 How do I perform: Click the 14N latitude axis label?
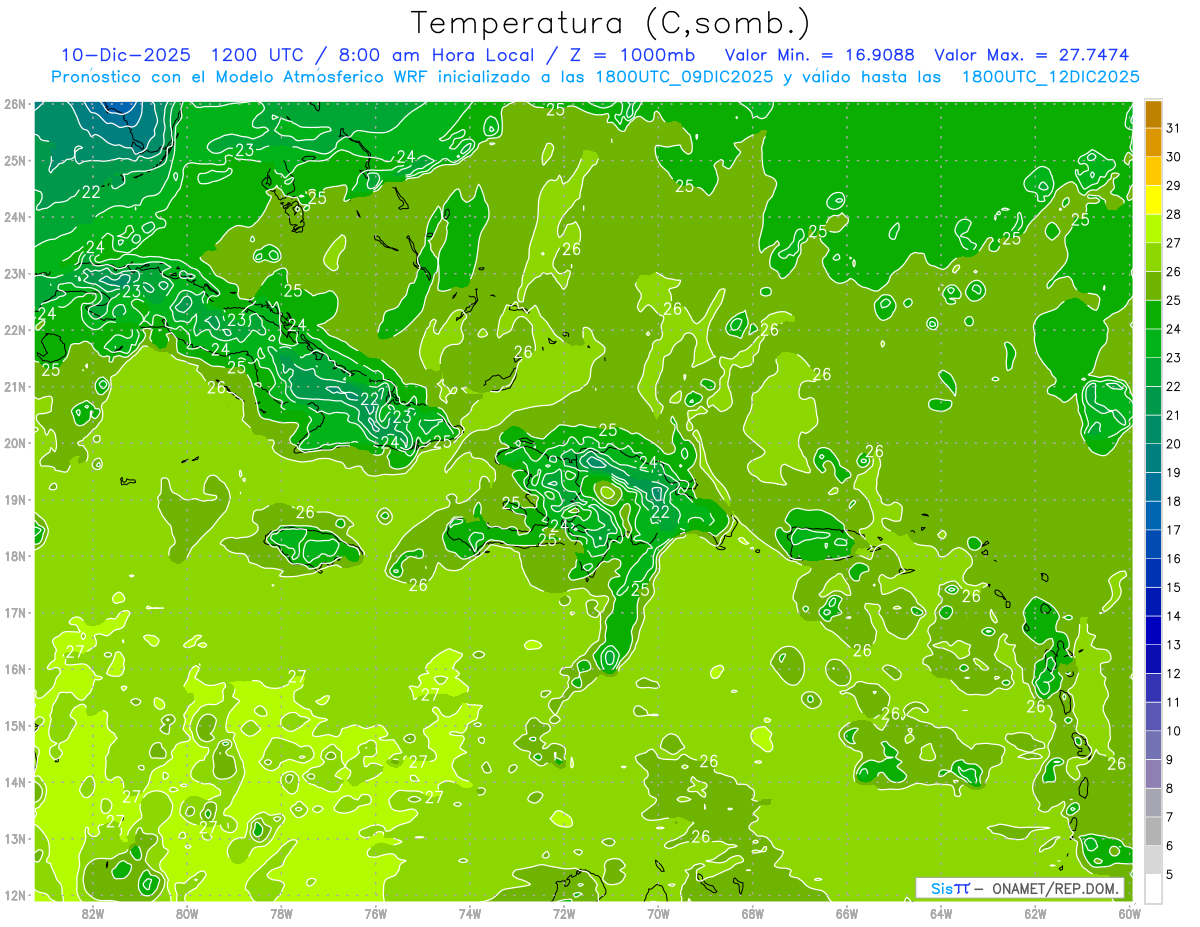click(16, 782)
